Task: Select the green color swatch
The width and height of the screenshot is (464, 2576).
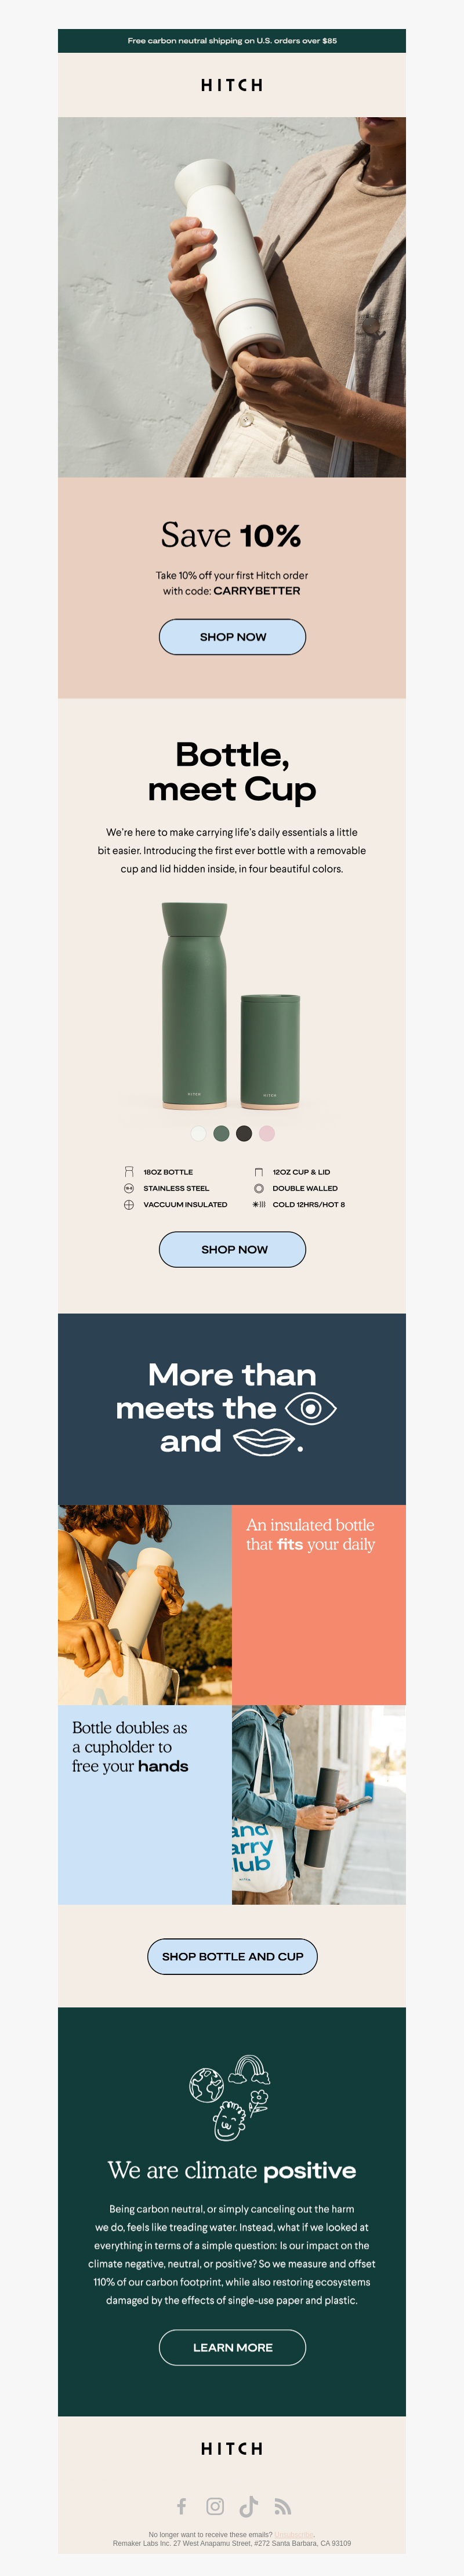Action: click(221, 1133)
